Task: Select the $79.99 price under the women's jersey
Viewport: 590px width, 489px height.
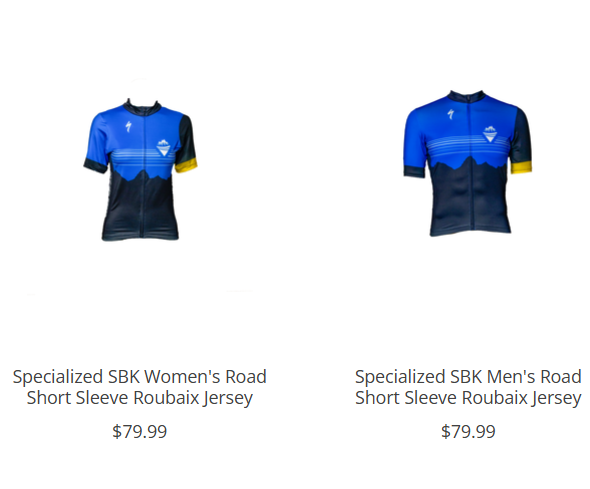Action: tap(140, 431)
